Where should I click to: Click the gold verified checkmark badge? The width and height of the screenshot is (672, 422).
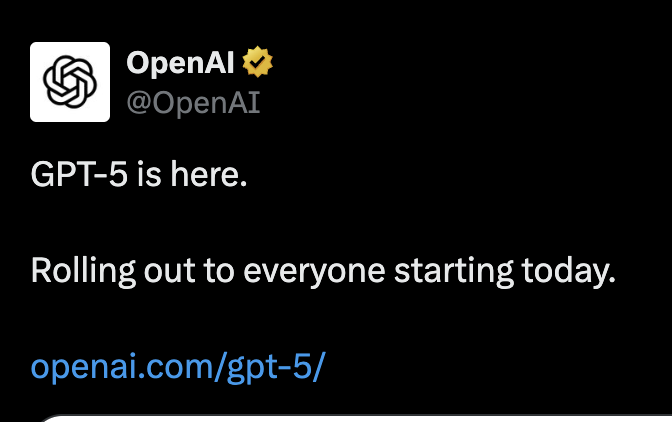[257, 62]
